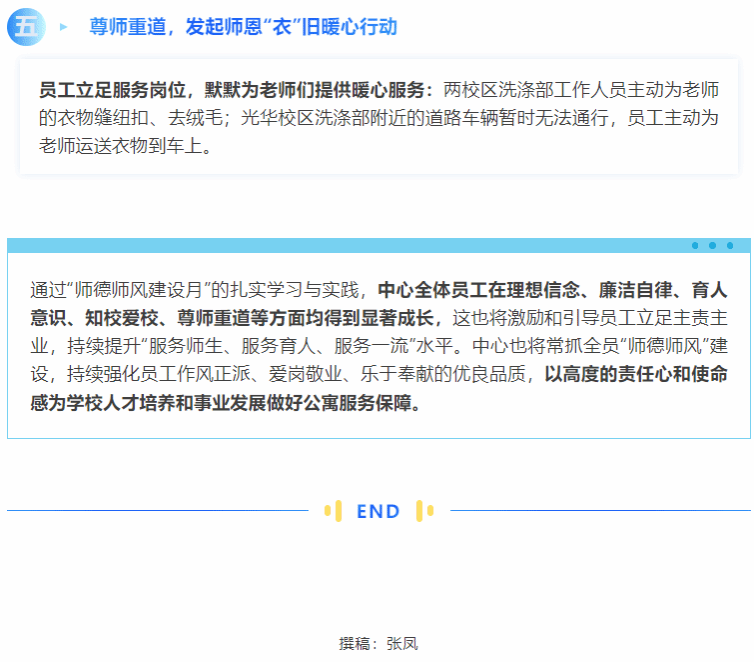This screenshot has height=662, width=754.
Task: Click the author credit "撰稿：张凤"
Action: coord(378,643)
